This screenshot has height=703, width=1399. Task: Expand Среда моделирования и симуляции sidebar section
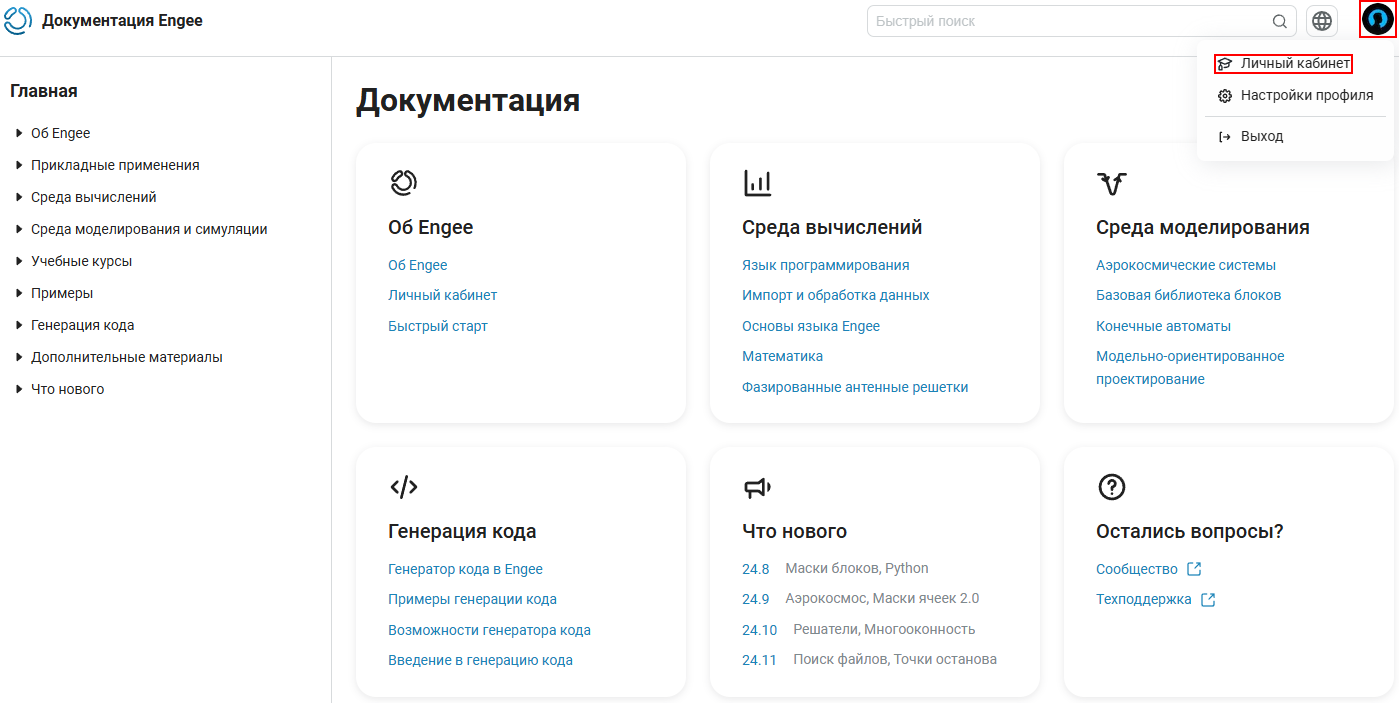(19, 229)
